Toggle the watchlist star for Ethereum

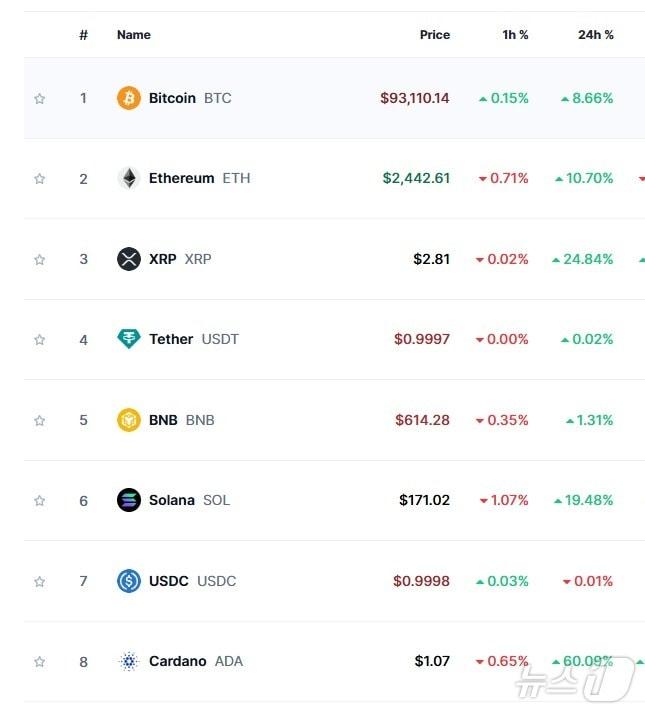[40, 179]
